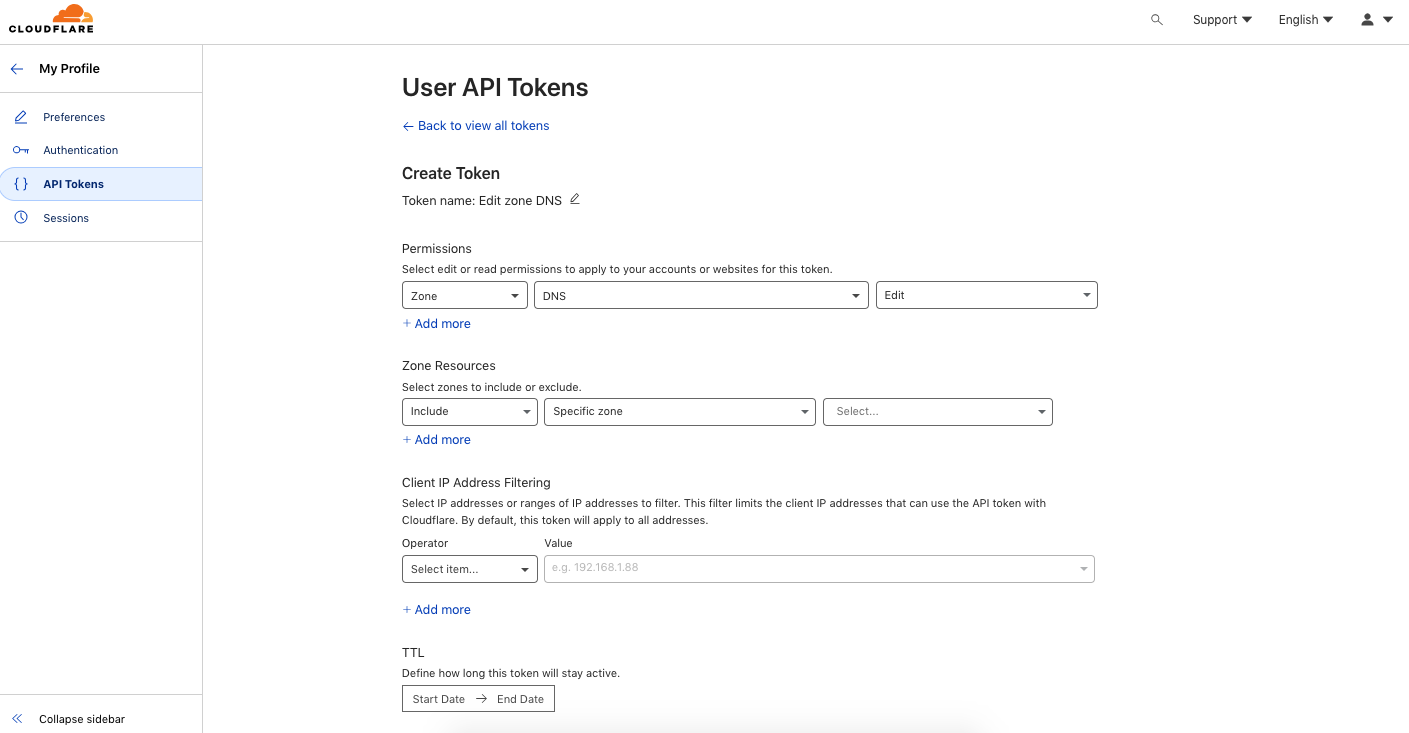Go to Preferences in the sidebar
1409x733 pixels.
coord(74,117)
